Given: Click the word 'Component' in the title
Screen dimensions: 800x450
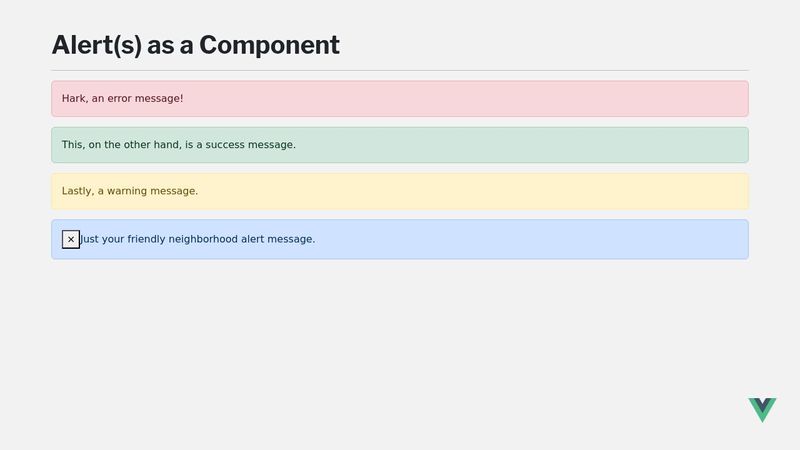Looking at the screenshot, I should click(x=269, y=45).
